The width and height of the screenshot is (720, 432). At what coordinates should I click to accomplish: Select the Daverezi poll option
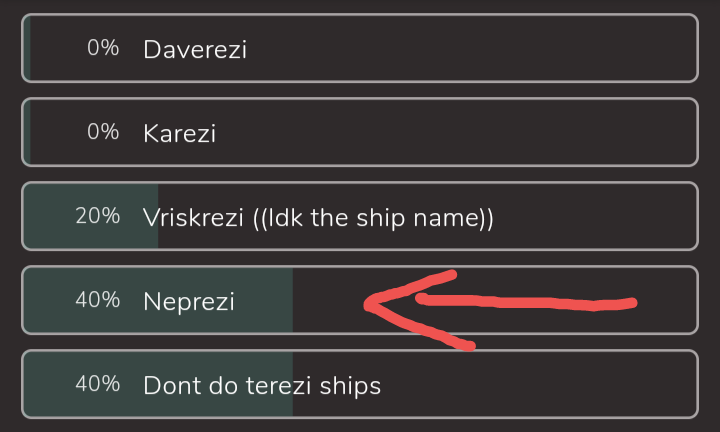pyautogui.click(x=360, y=48)
